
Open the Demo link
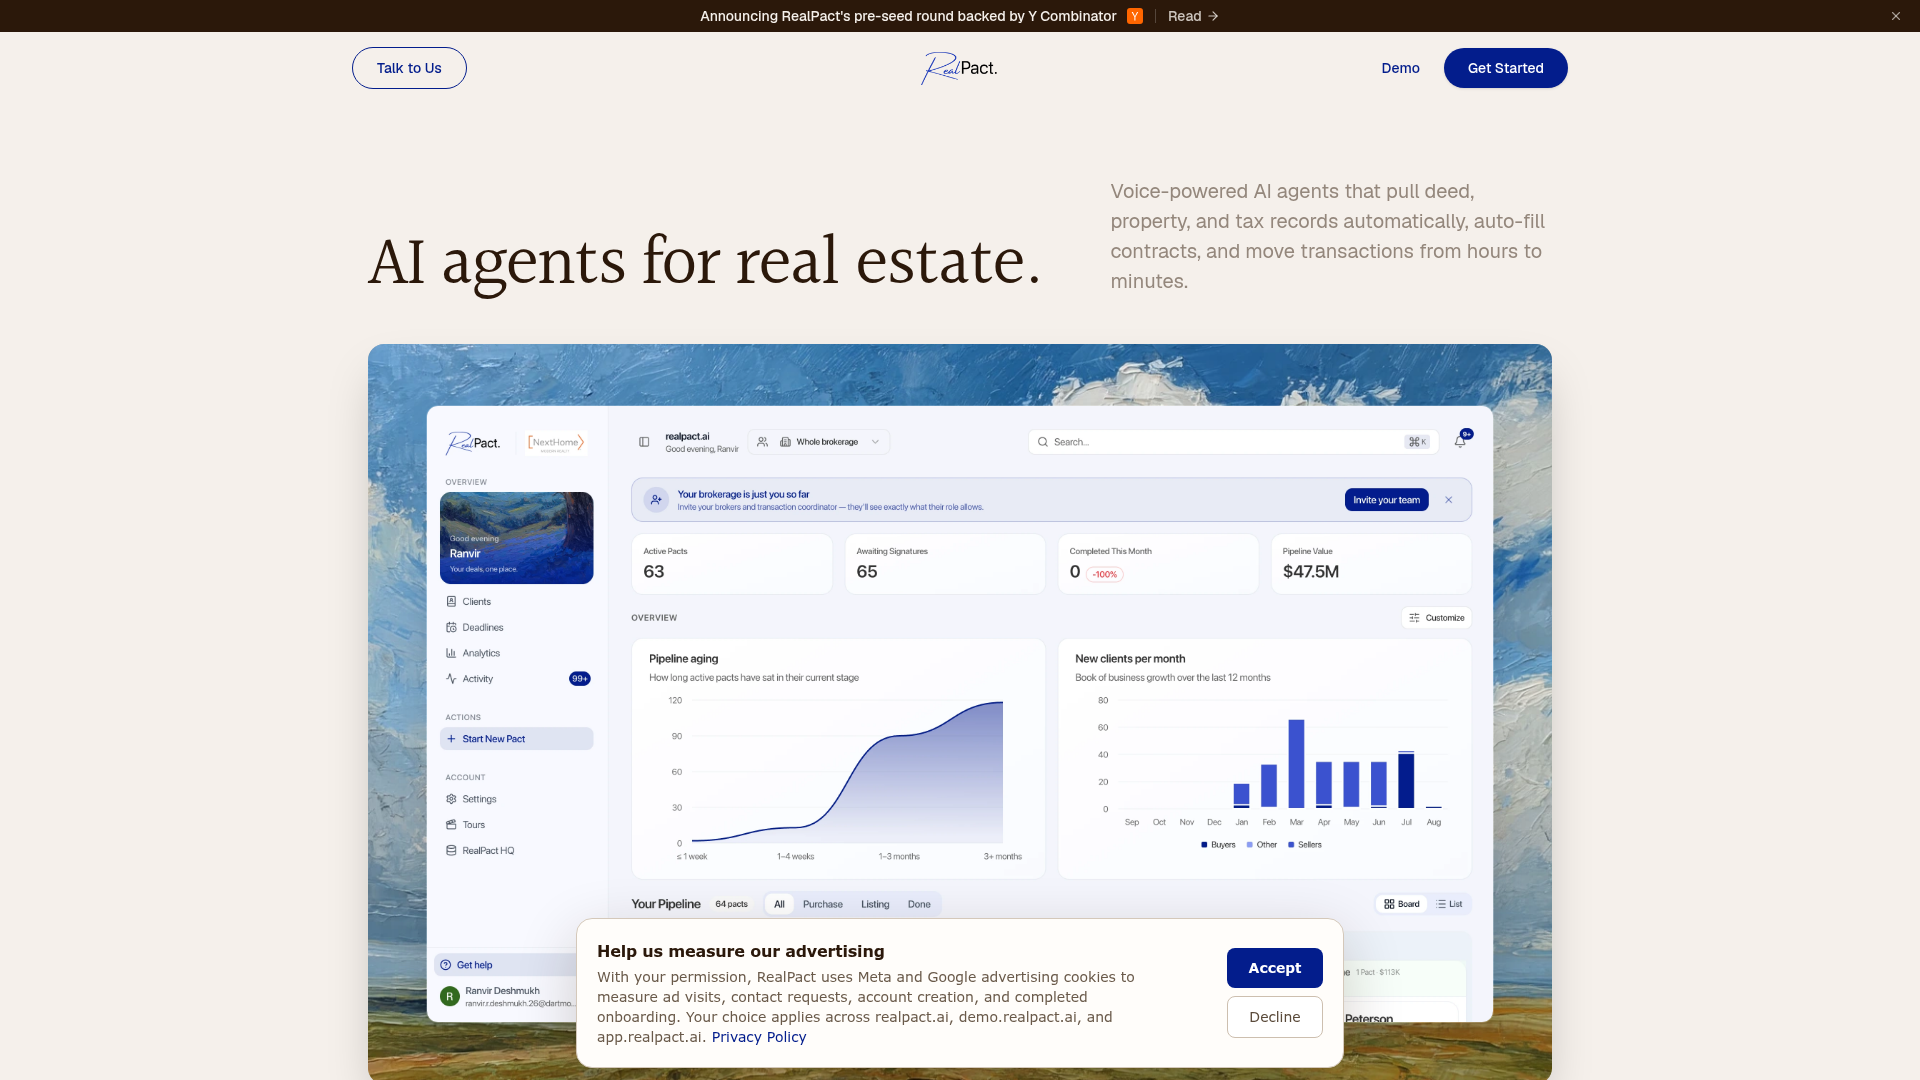tap(1400, 68)
